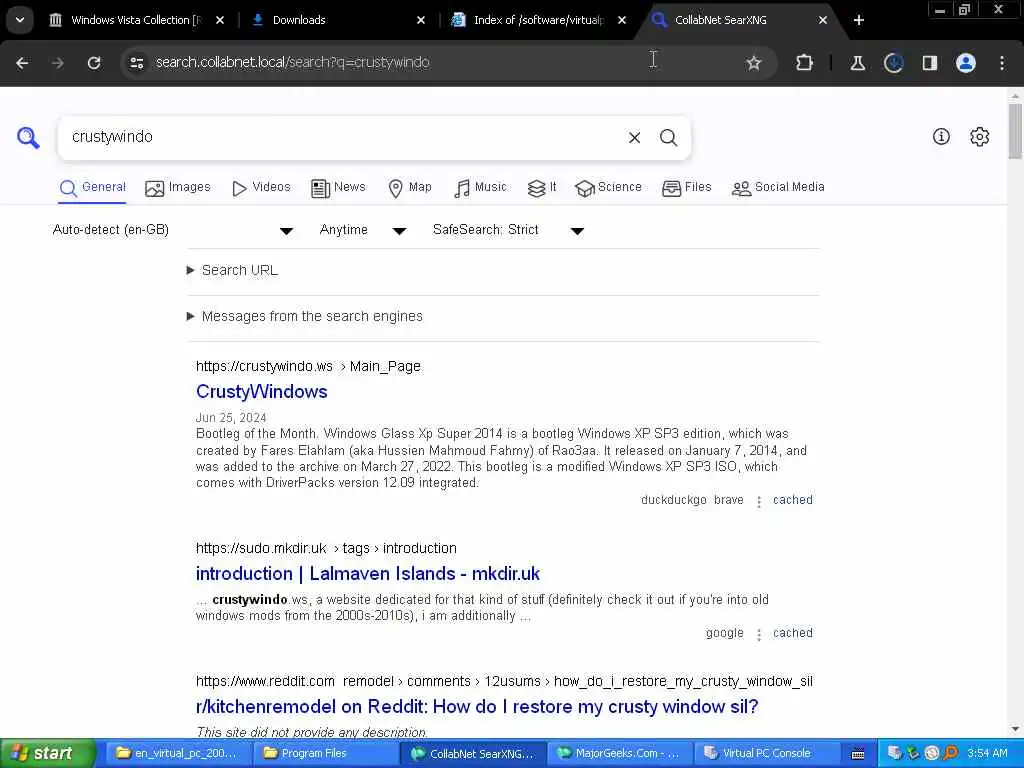Switch to the News category
Image resolution: width=1024 pixels, height=768 pixels.
[338, 187]
